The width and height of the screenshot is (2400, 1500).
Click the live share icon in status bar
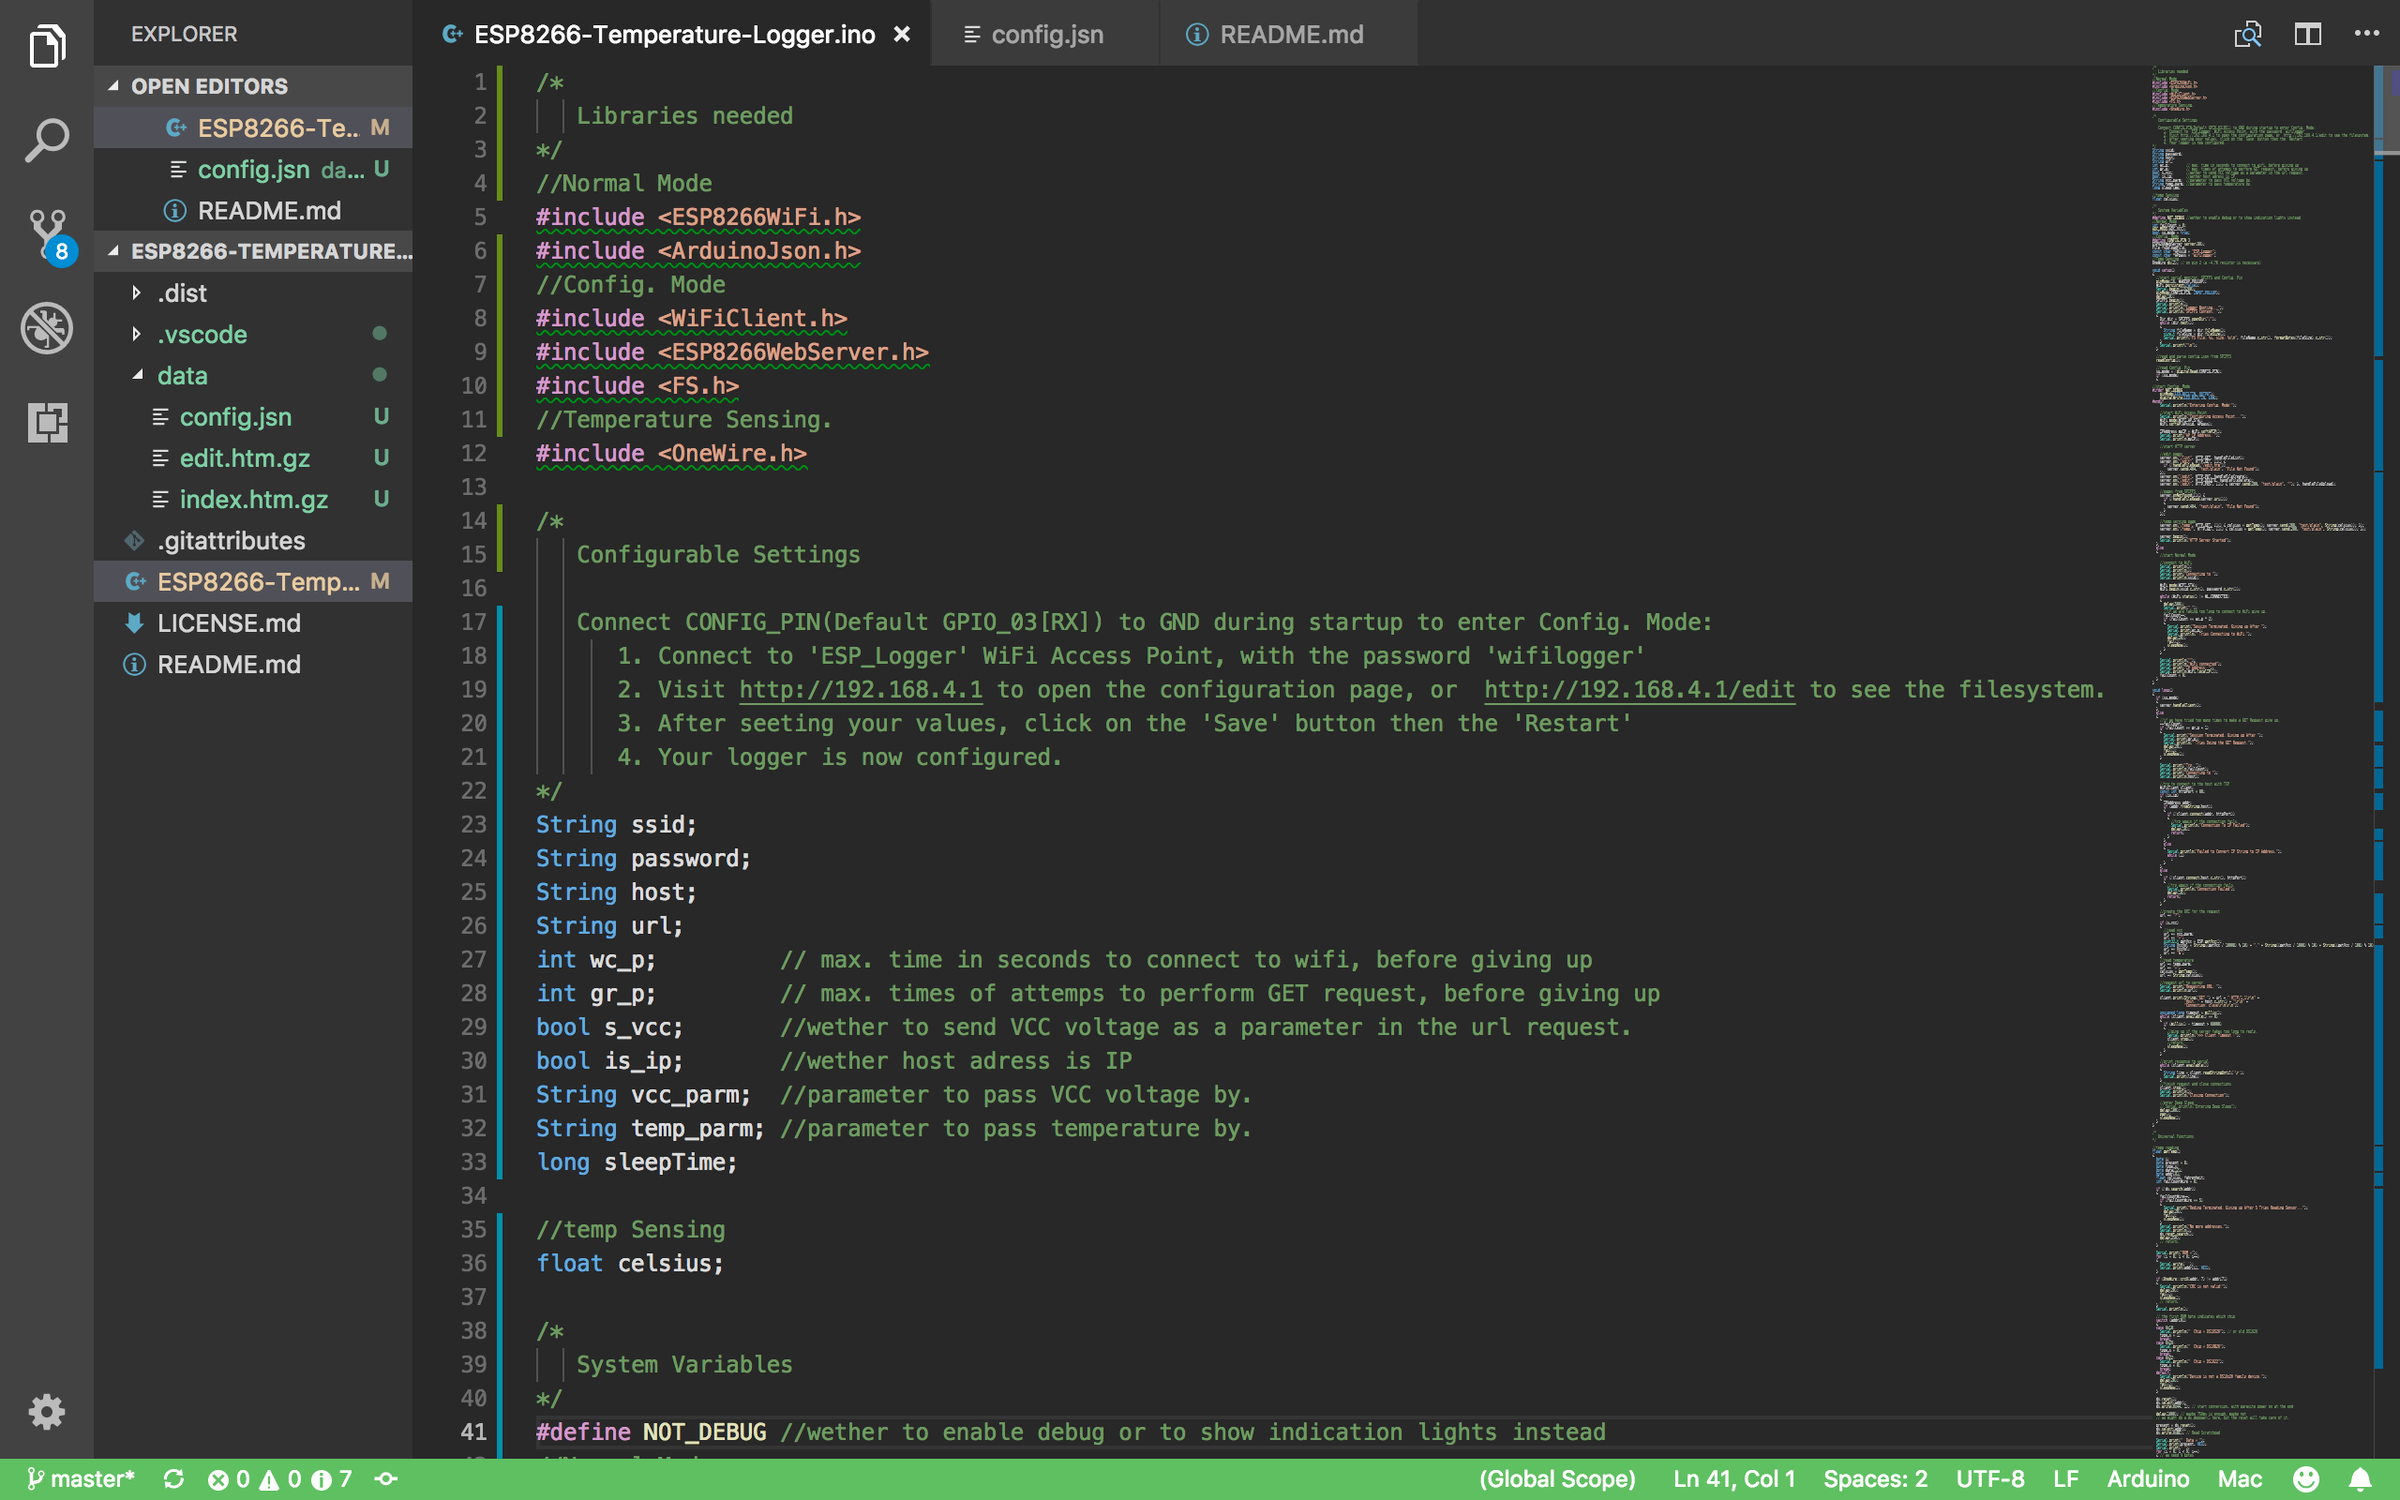386,1479
